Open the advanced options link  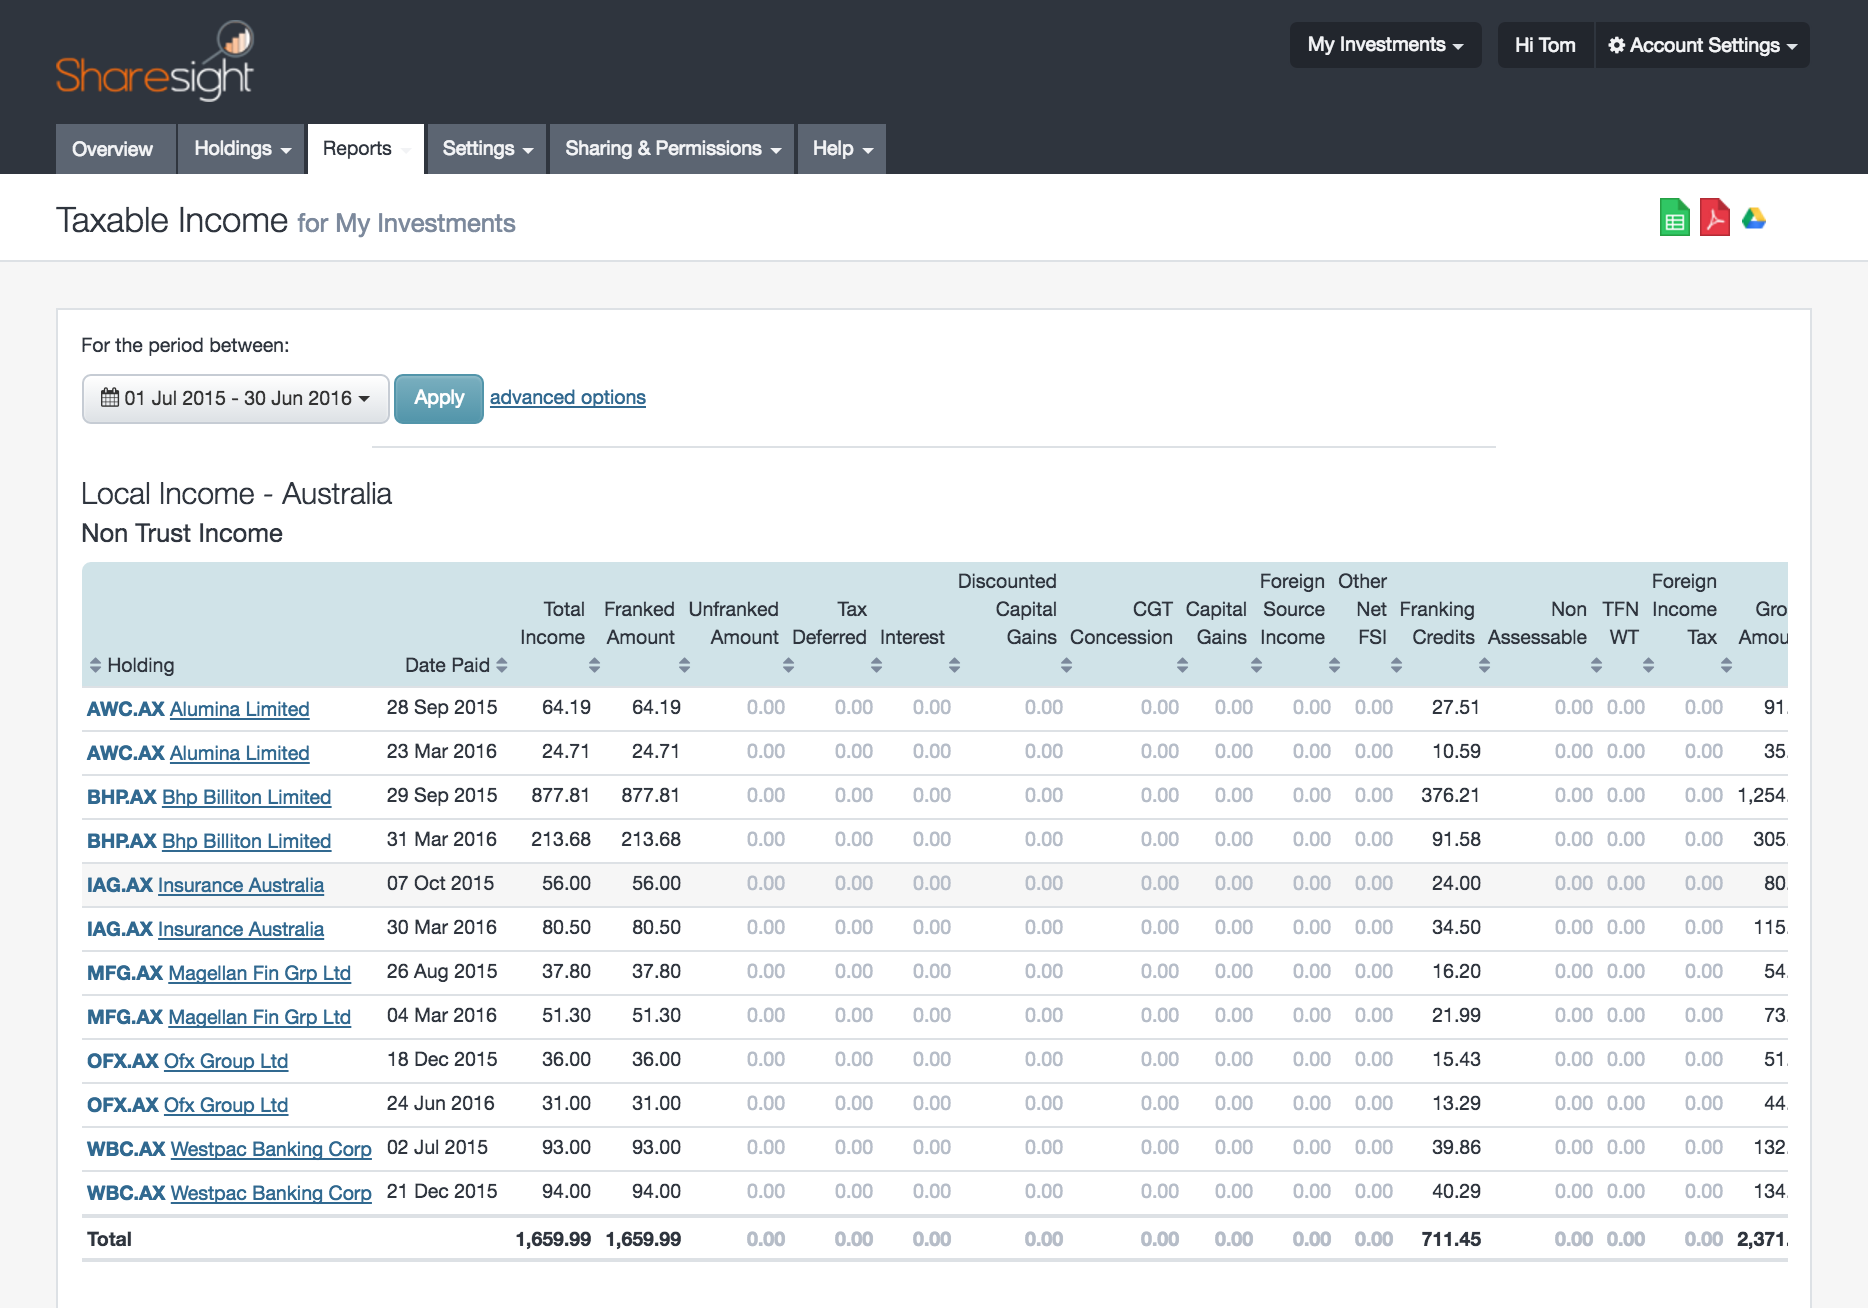[567, 397]
